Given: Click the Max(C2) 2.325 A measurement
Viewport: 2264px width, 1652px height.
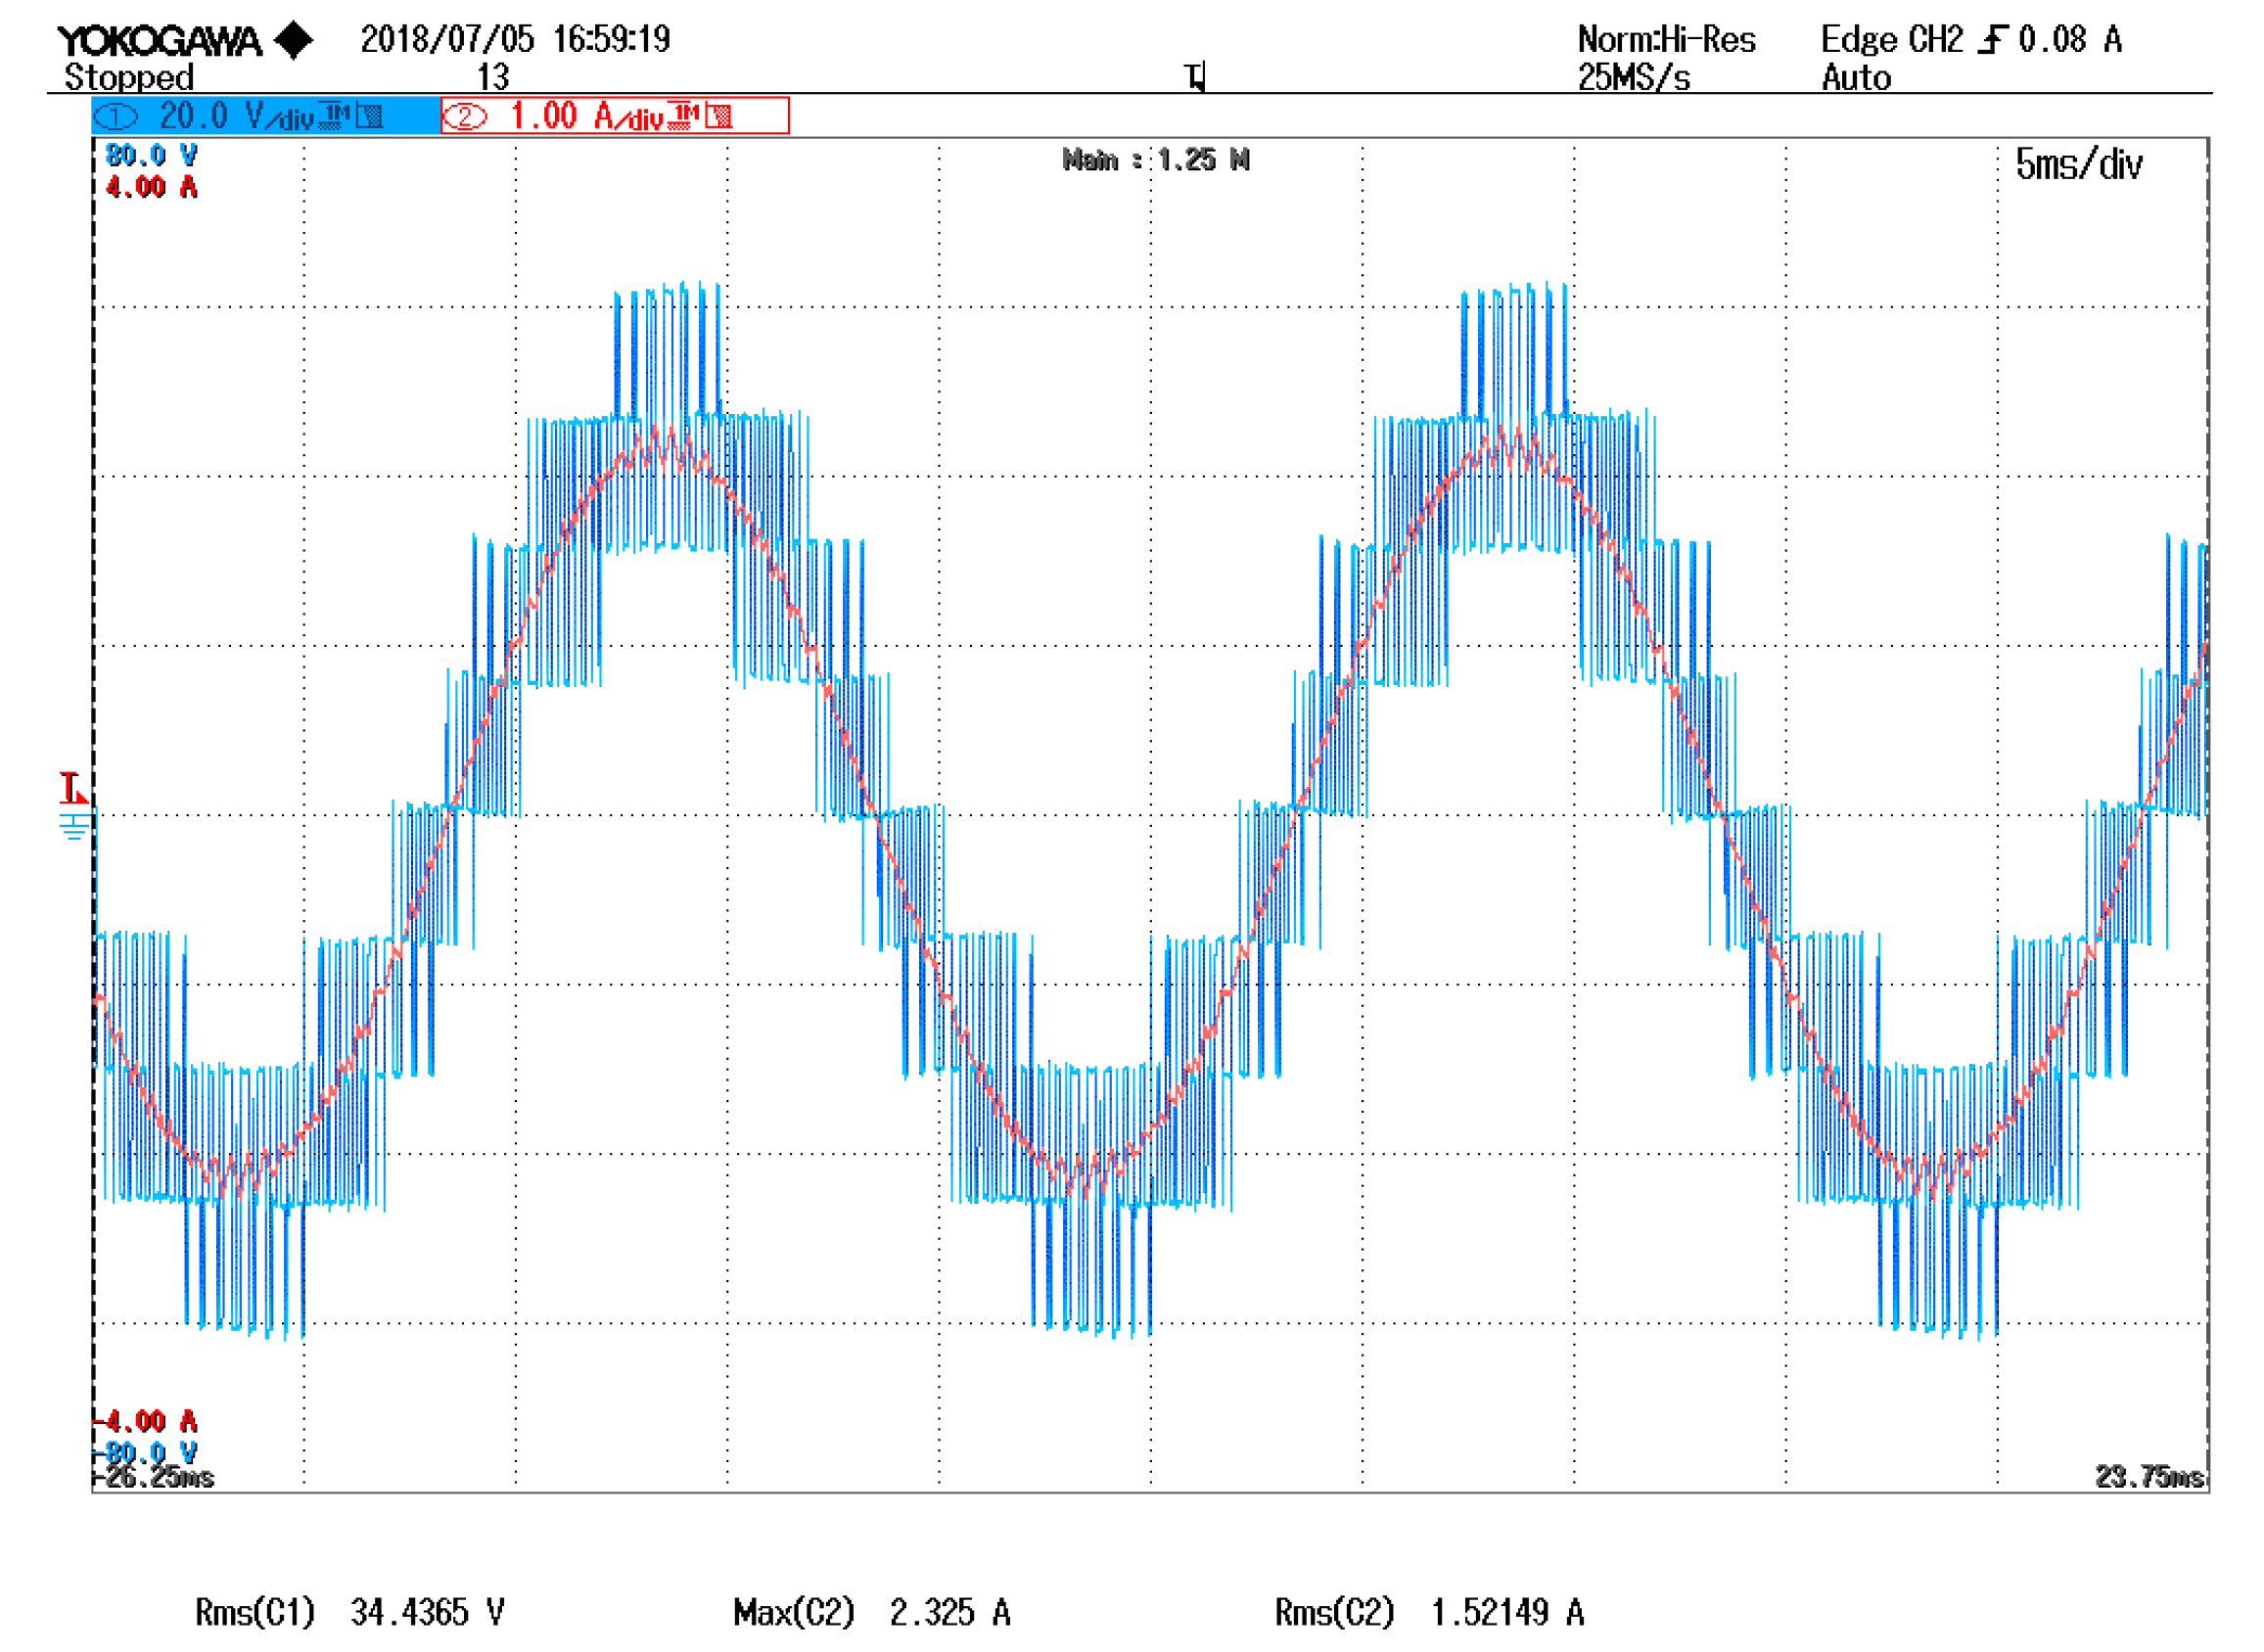Looking at the screenshot, I should [x=871, y=1613].
